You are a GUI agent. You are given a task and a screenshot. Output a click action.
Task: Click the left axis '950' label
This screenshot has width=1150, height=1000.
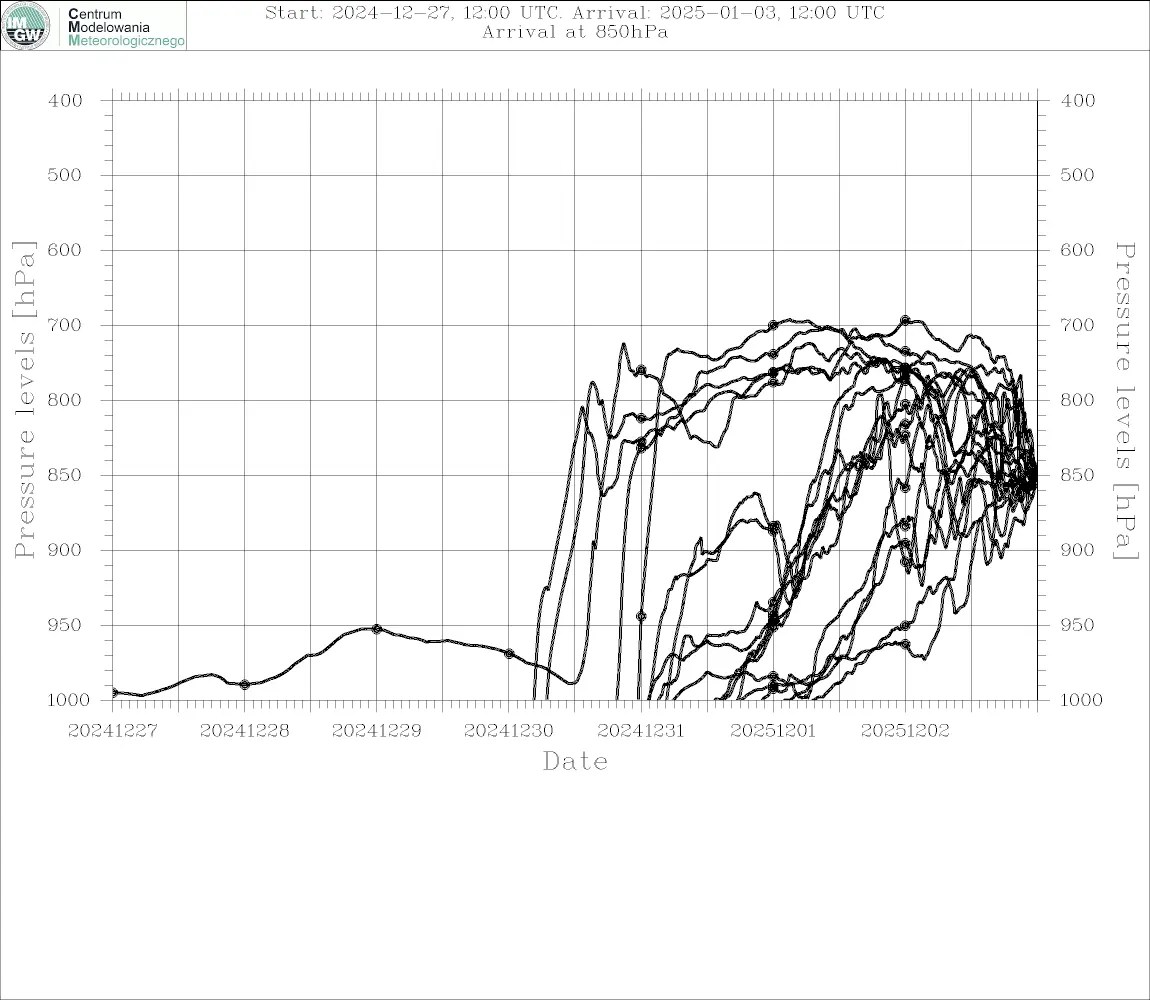coord(65,625)
